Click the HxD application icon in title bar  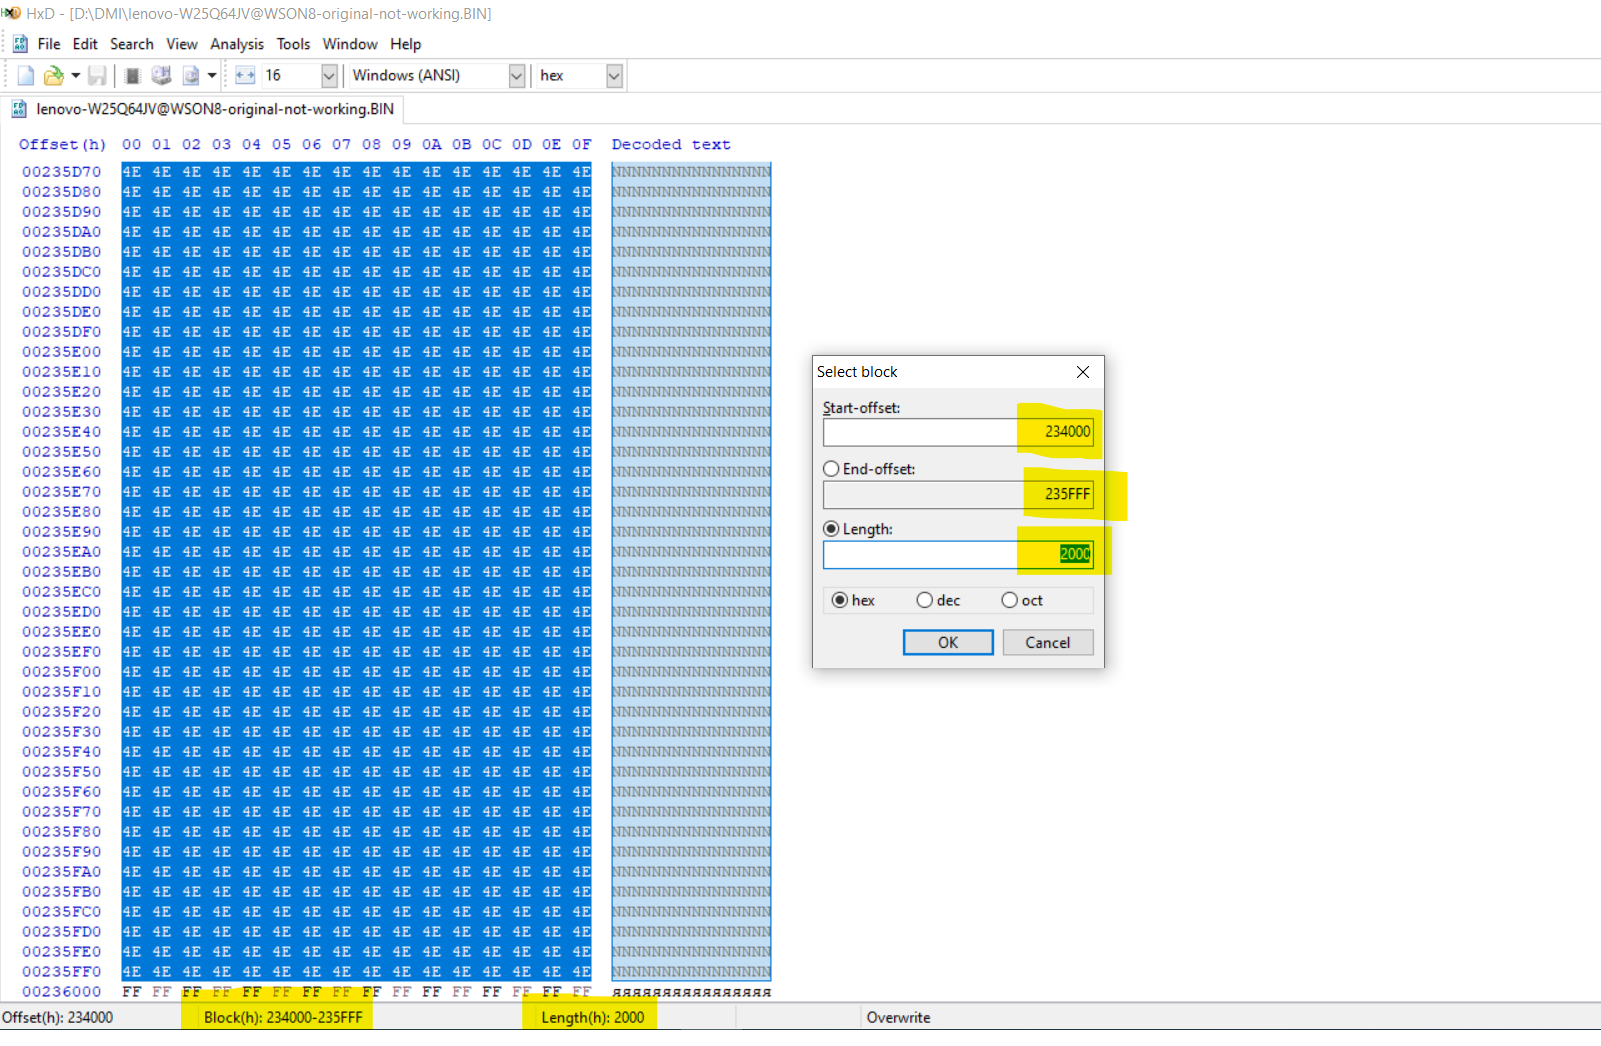(x=11, y=13)
